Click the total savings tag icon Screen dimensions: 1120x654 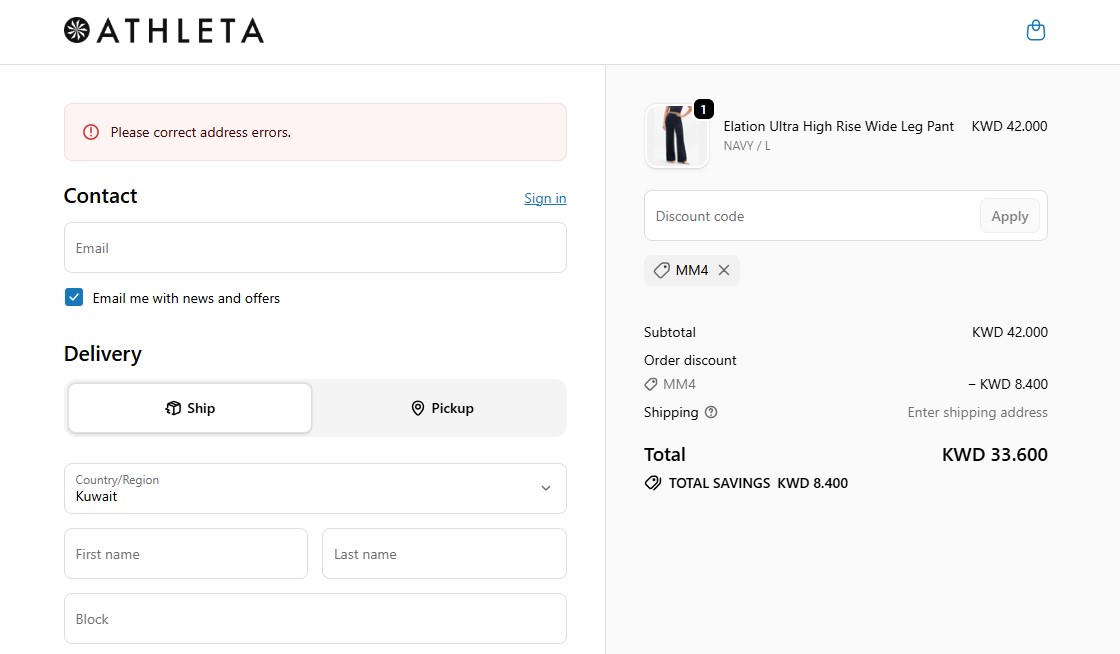(x=652, y=483)
